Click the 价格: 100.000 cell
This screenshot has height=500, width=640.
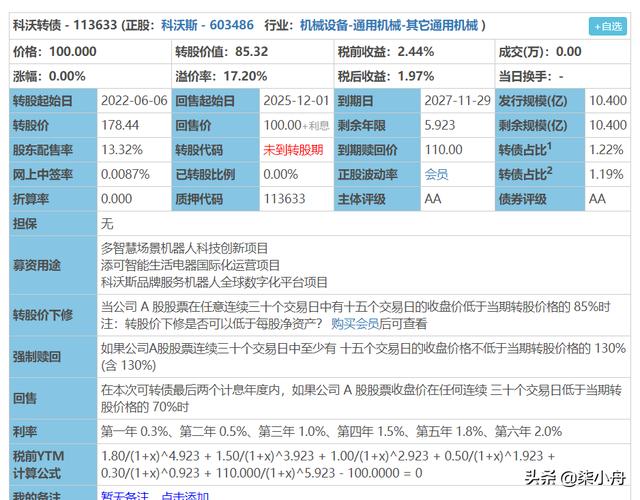90,52
